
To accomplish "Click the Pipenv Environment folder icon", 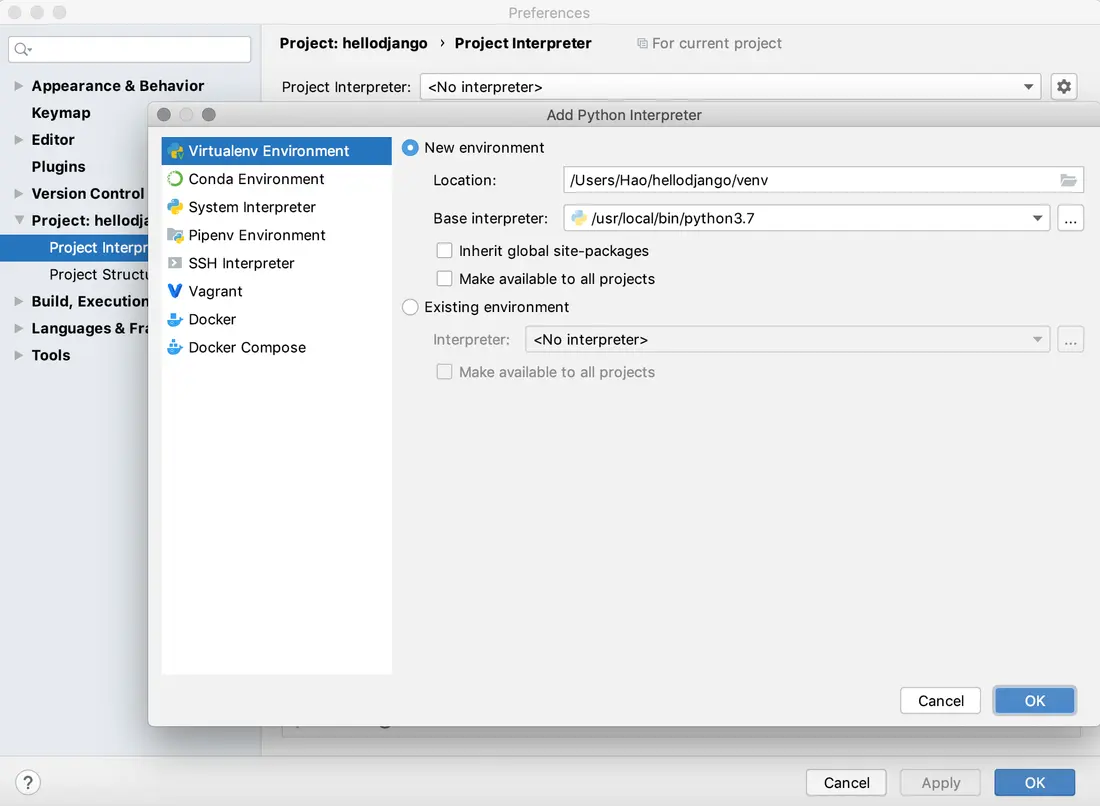I will [x=175, y=235].
